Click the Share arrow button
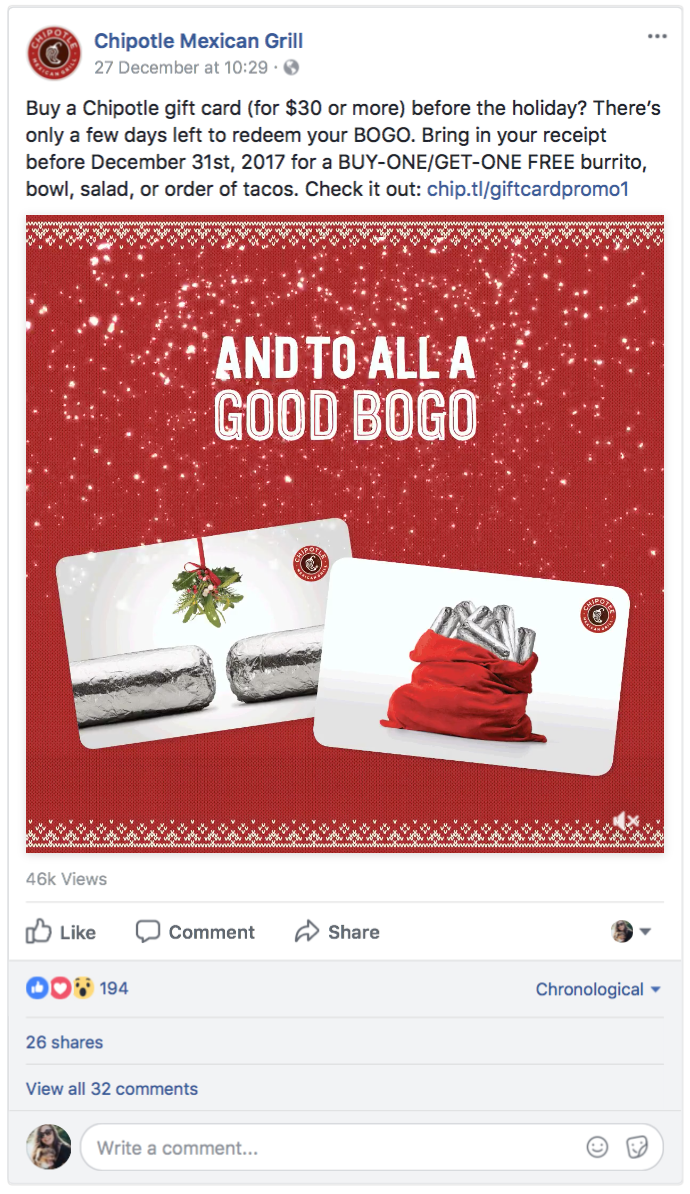Viewport: 690px width, 1194px height. point(337,931)
